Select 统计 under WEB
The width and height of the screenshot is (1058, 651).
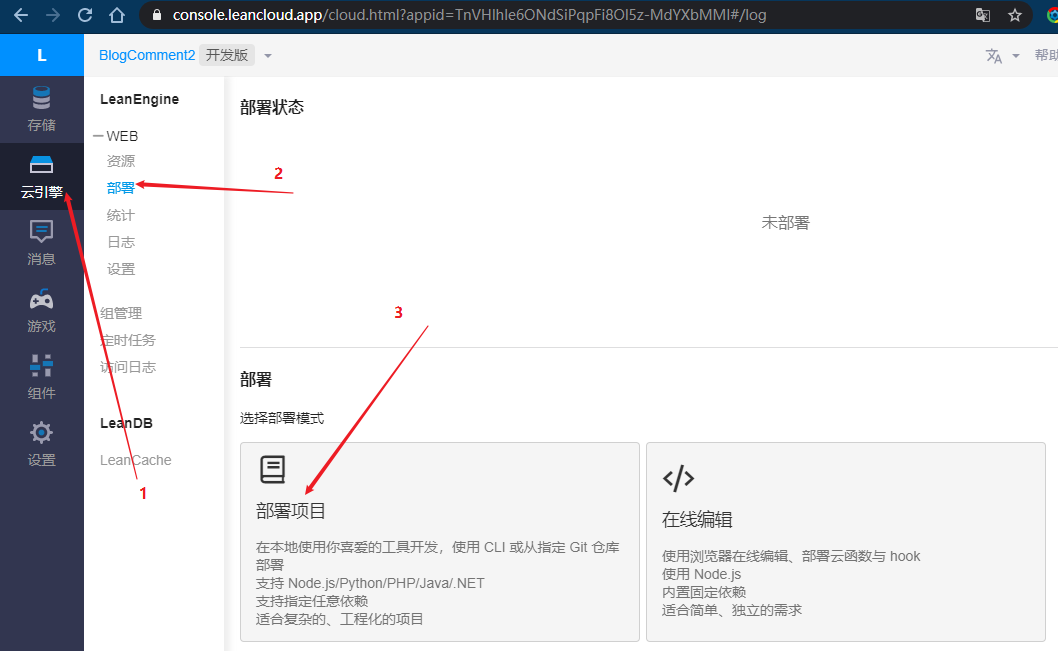(x=121, y=215)
